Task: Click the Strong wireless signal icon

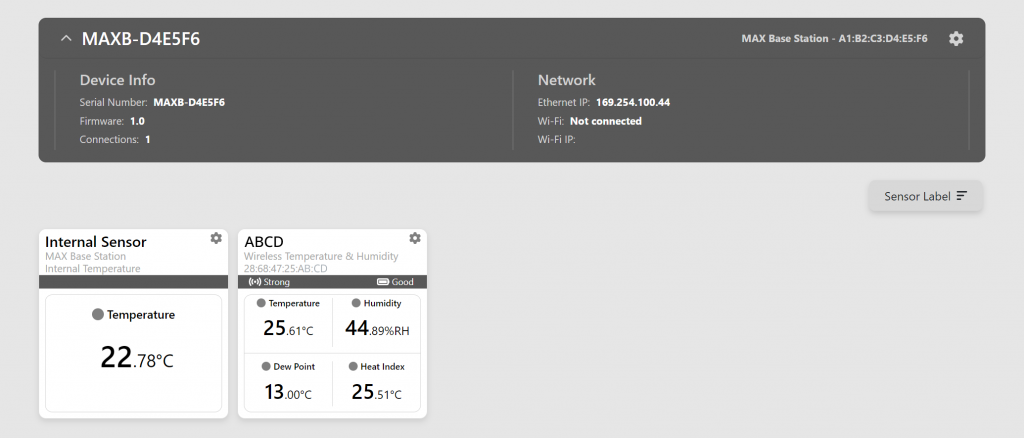Action: 254,282
